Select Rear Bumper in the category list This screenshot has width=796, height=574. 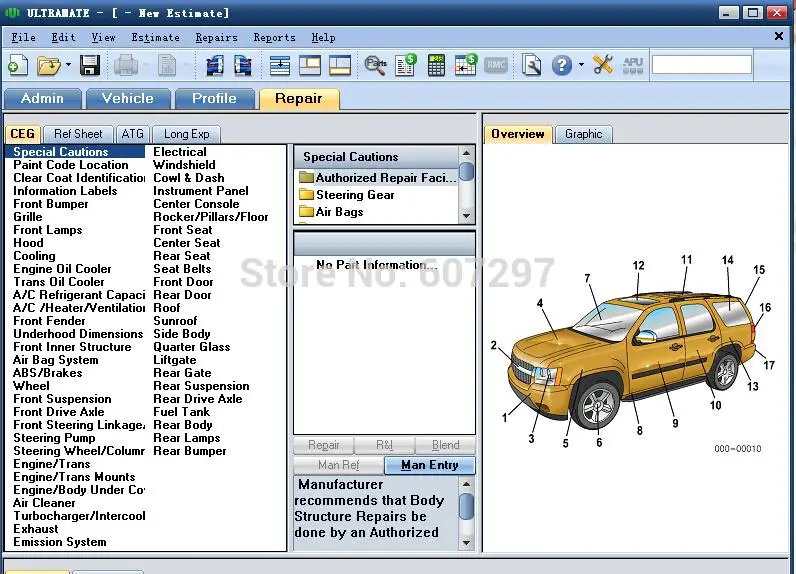pos(190,451)
